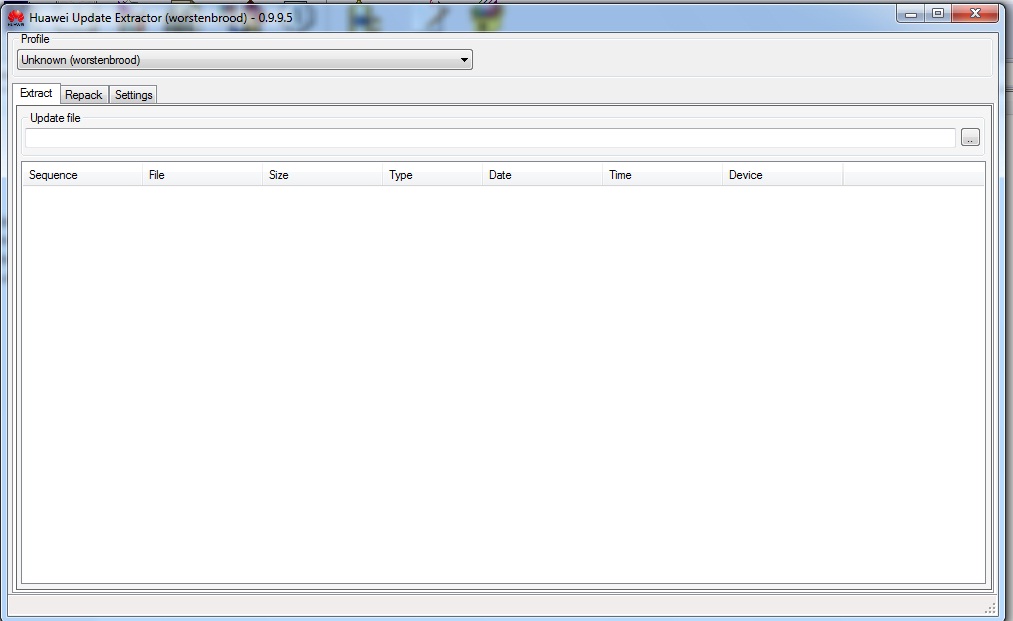Click the Huawei logo icon in title bar
Image resolution: width=1013 pixels, height=621 pixels.
coord(16,18)
